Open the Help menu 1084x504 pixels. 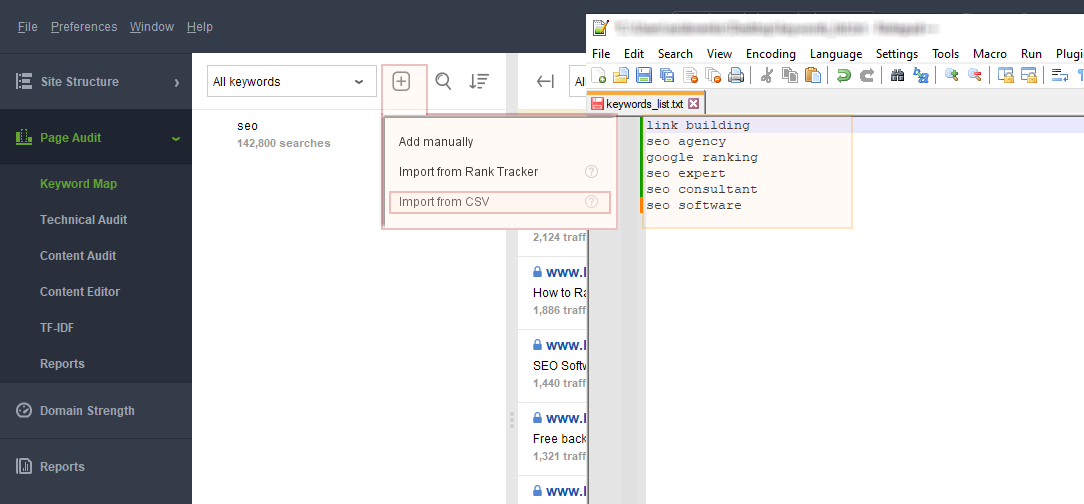click(x=200, y=26)
